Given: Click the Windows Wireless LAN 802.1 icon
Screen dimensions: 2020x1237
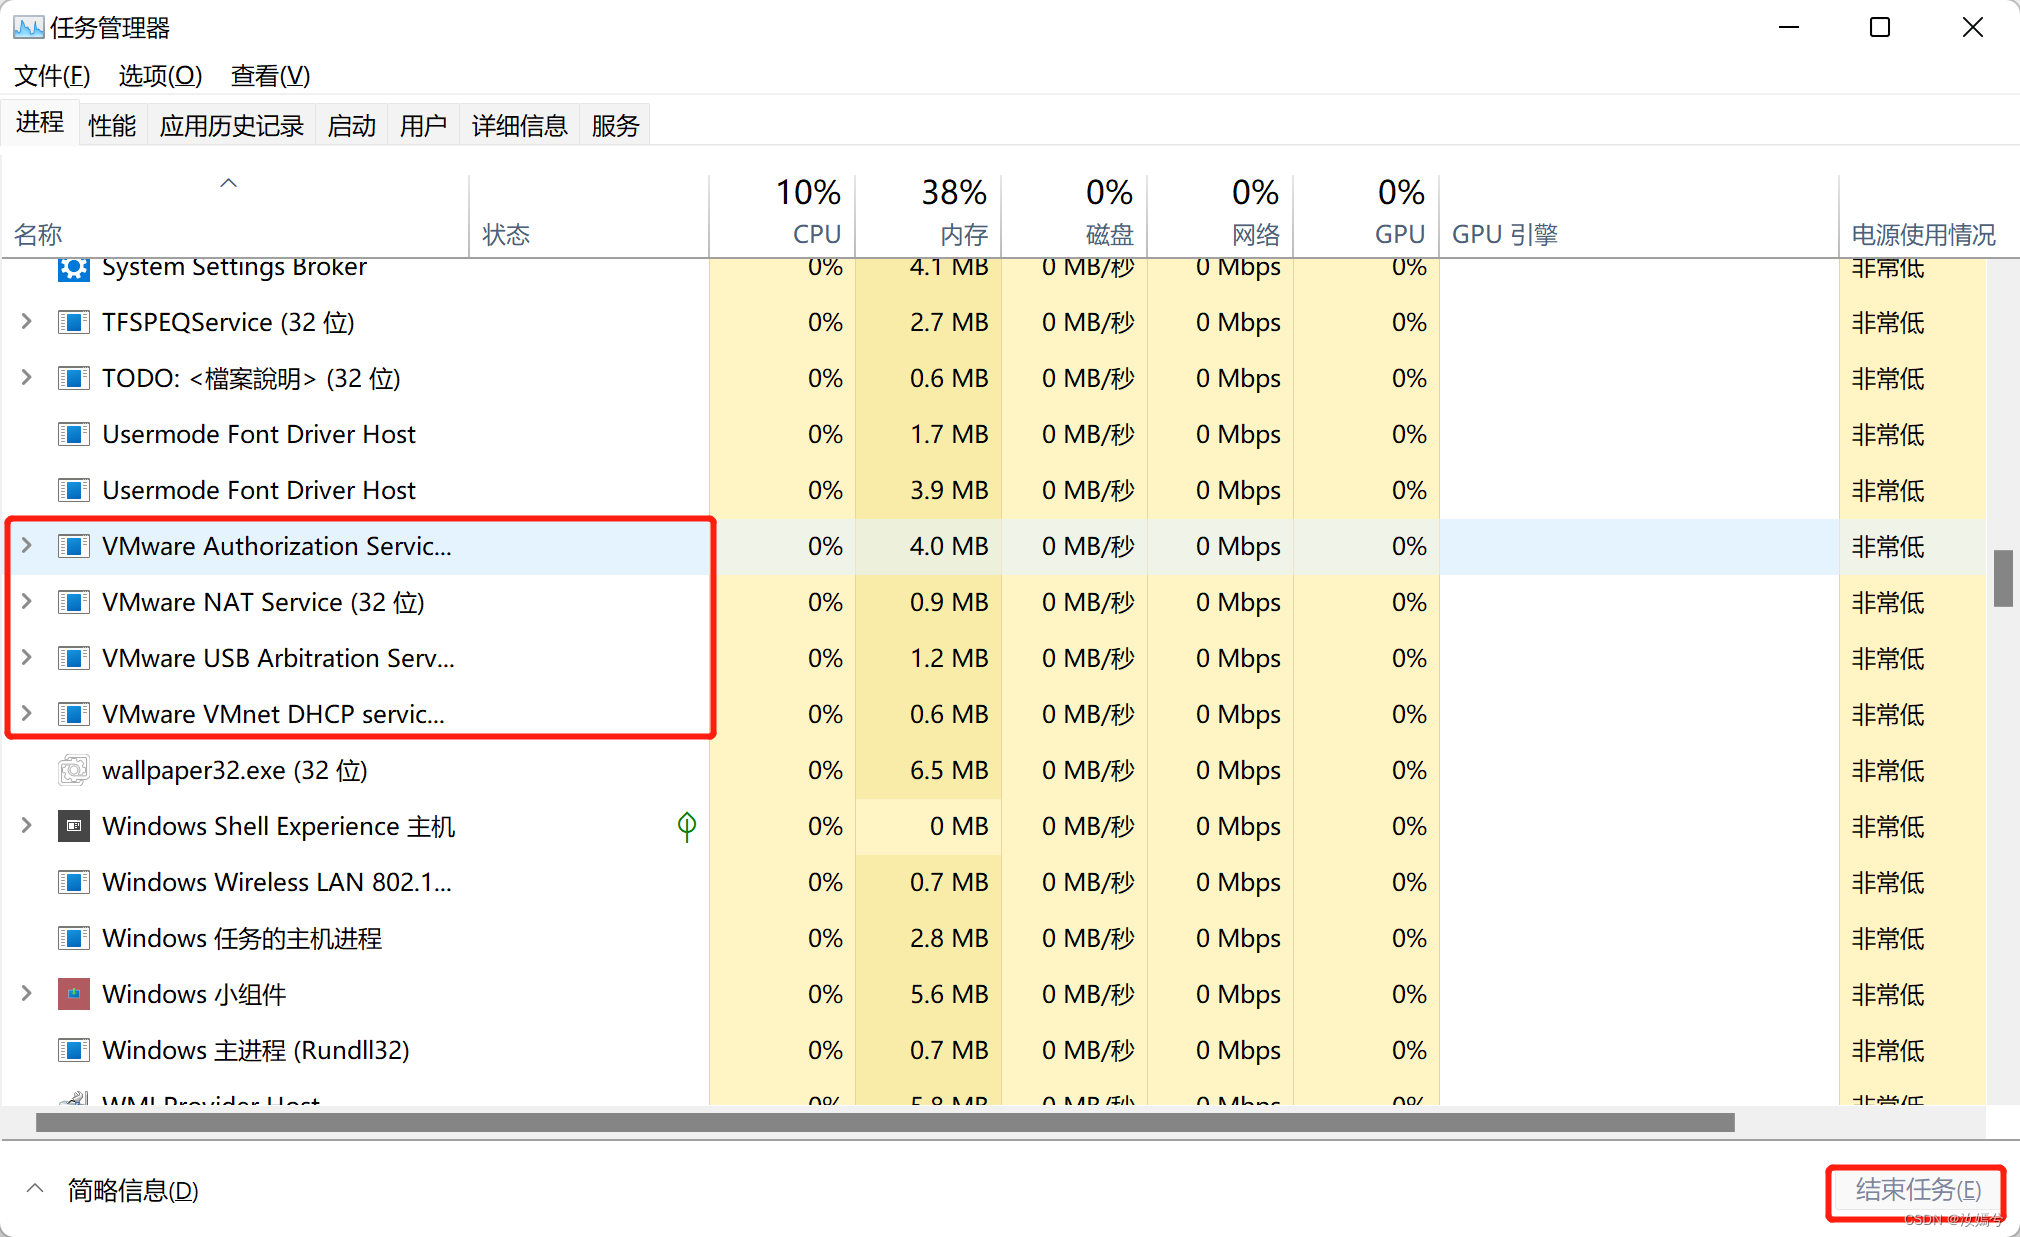Looking at the screenshot, I should [x=73, y=882].
